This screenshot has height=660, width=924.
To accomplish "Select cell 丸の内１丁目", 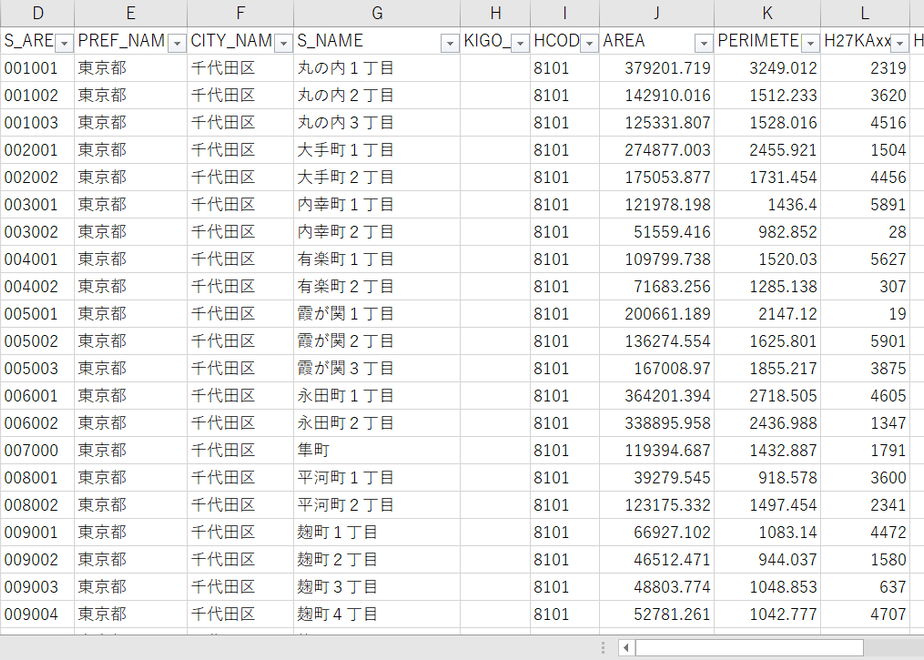I will point(377,68).
